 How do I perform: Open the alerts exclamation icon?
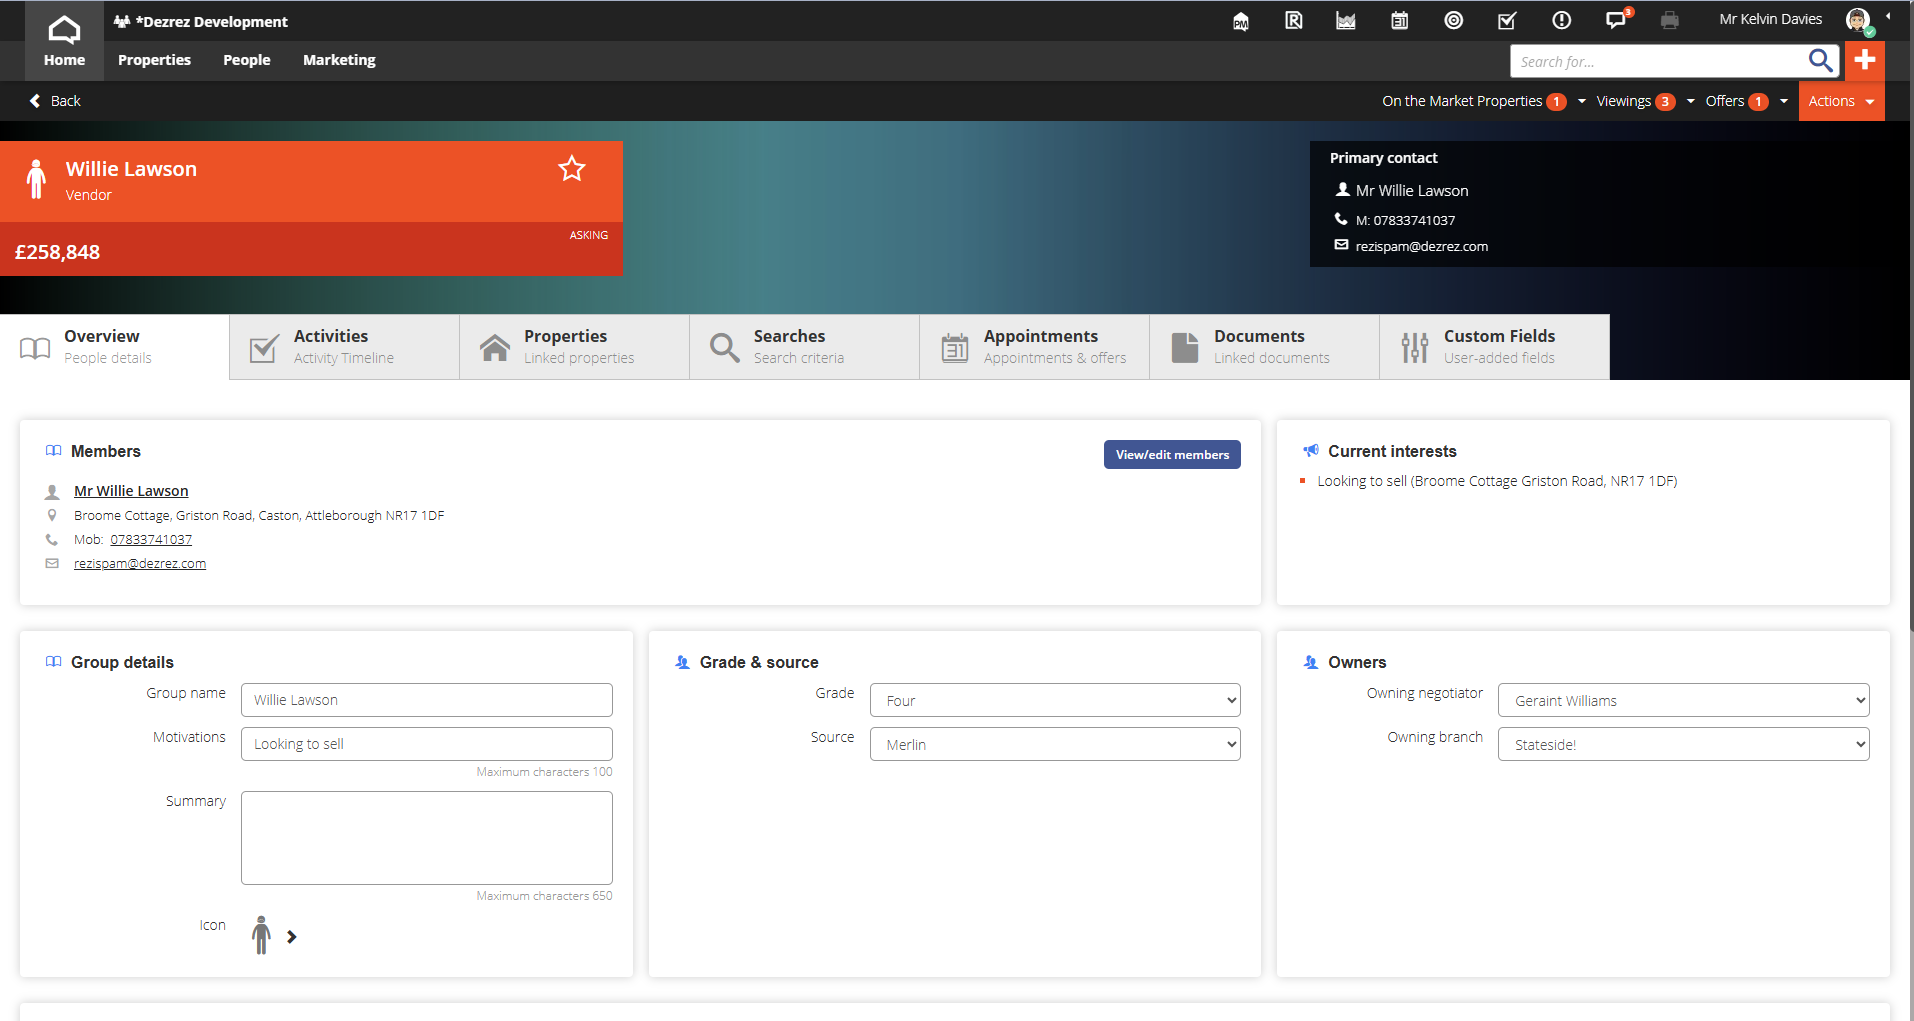pyautogui.click(x=1561, y=21)
